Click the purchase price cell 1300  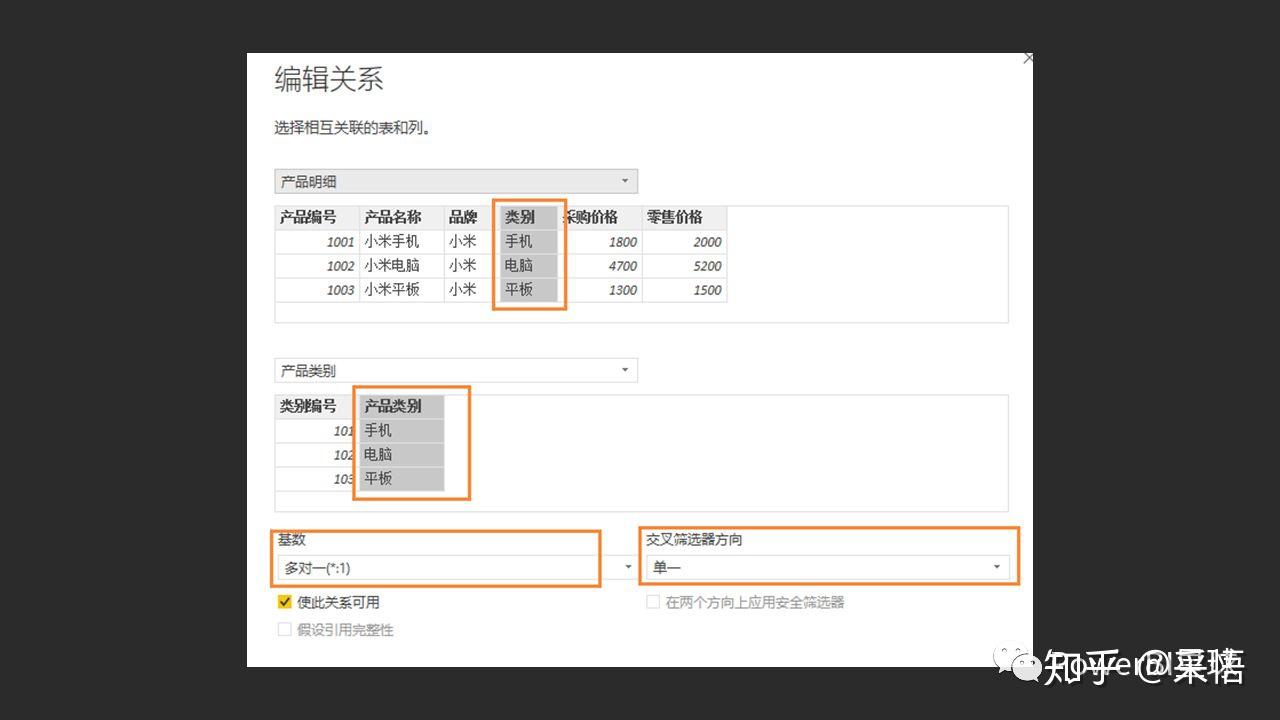pos(600,290)
